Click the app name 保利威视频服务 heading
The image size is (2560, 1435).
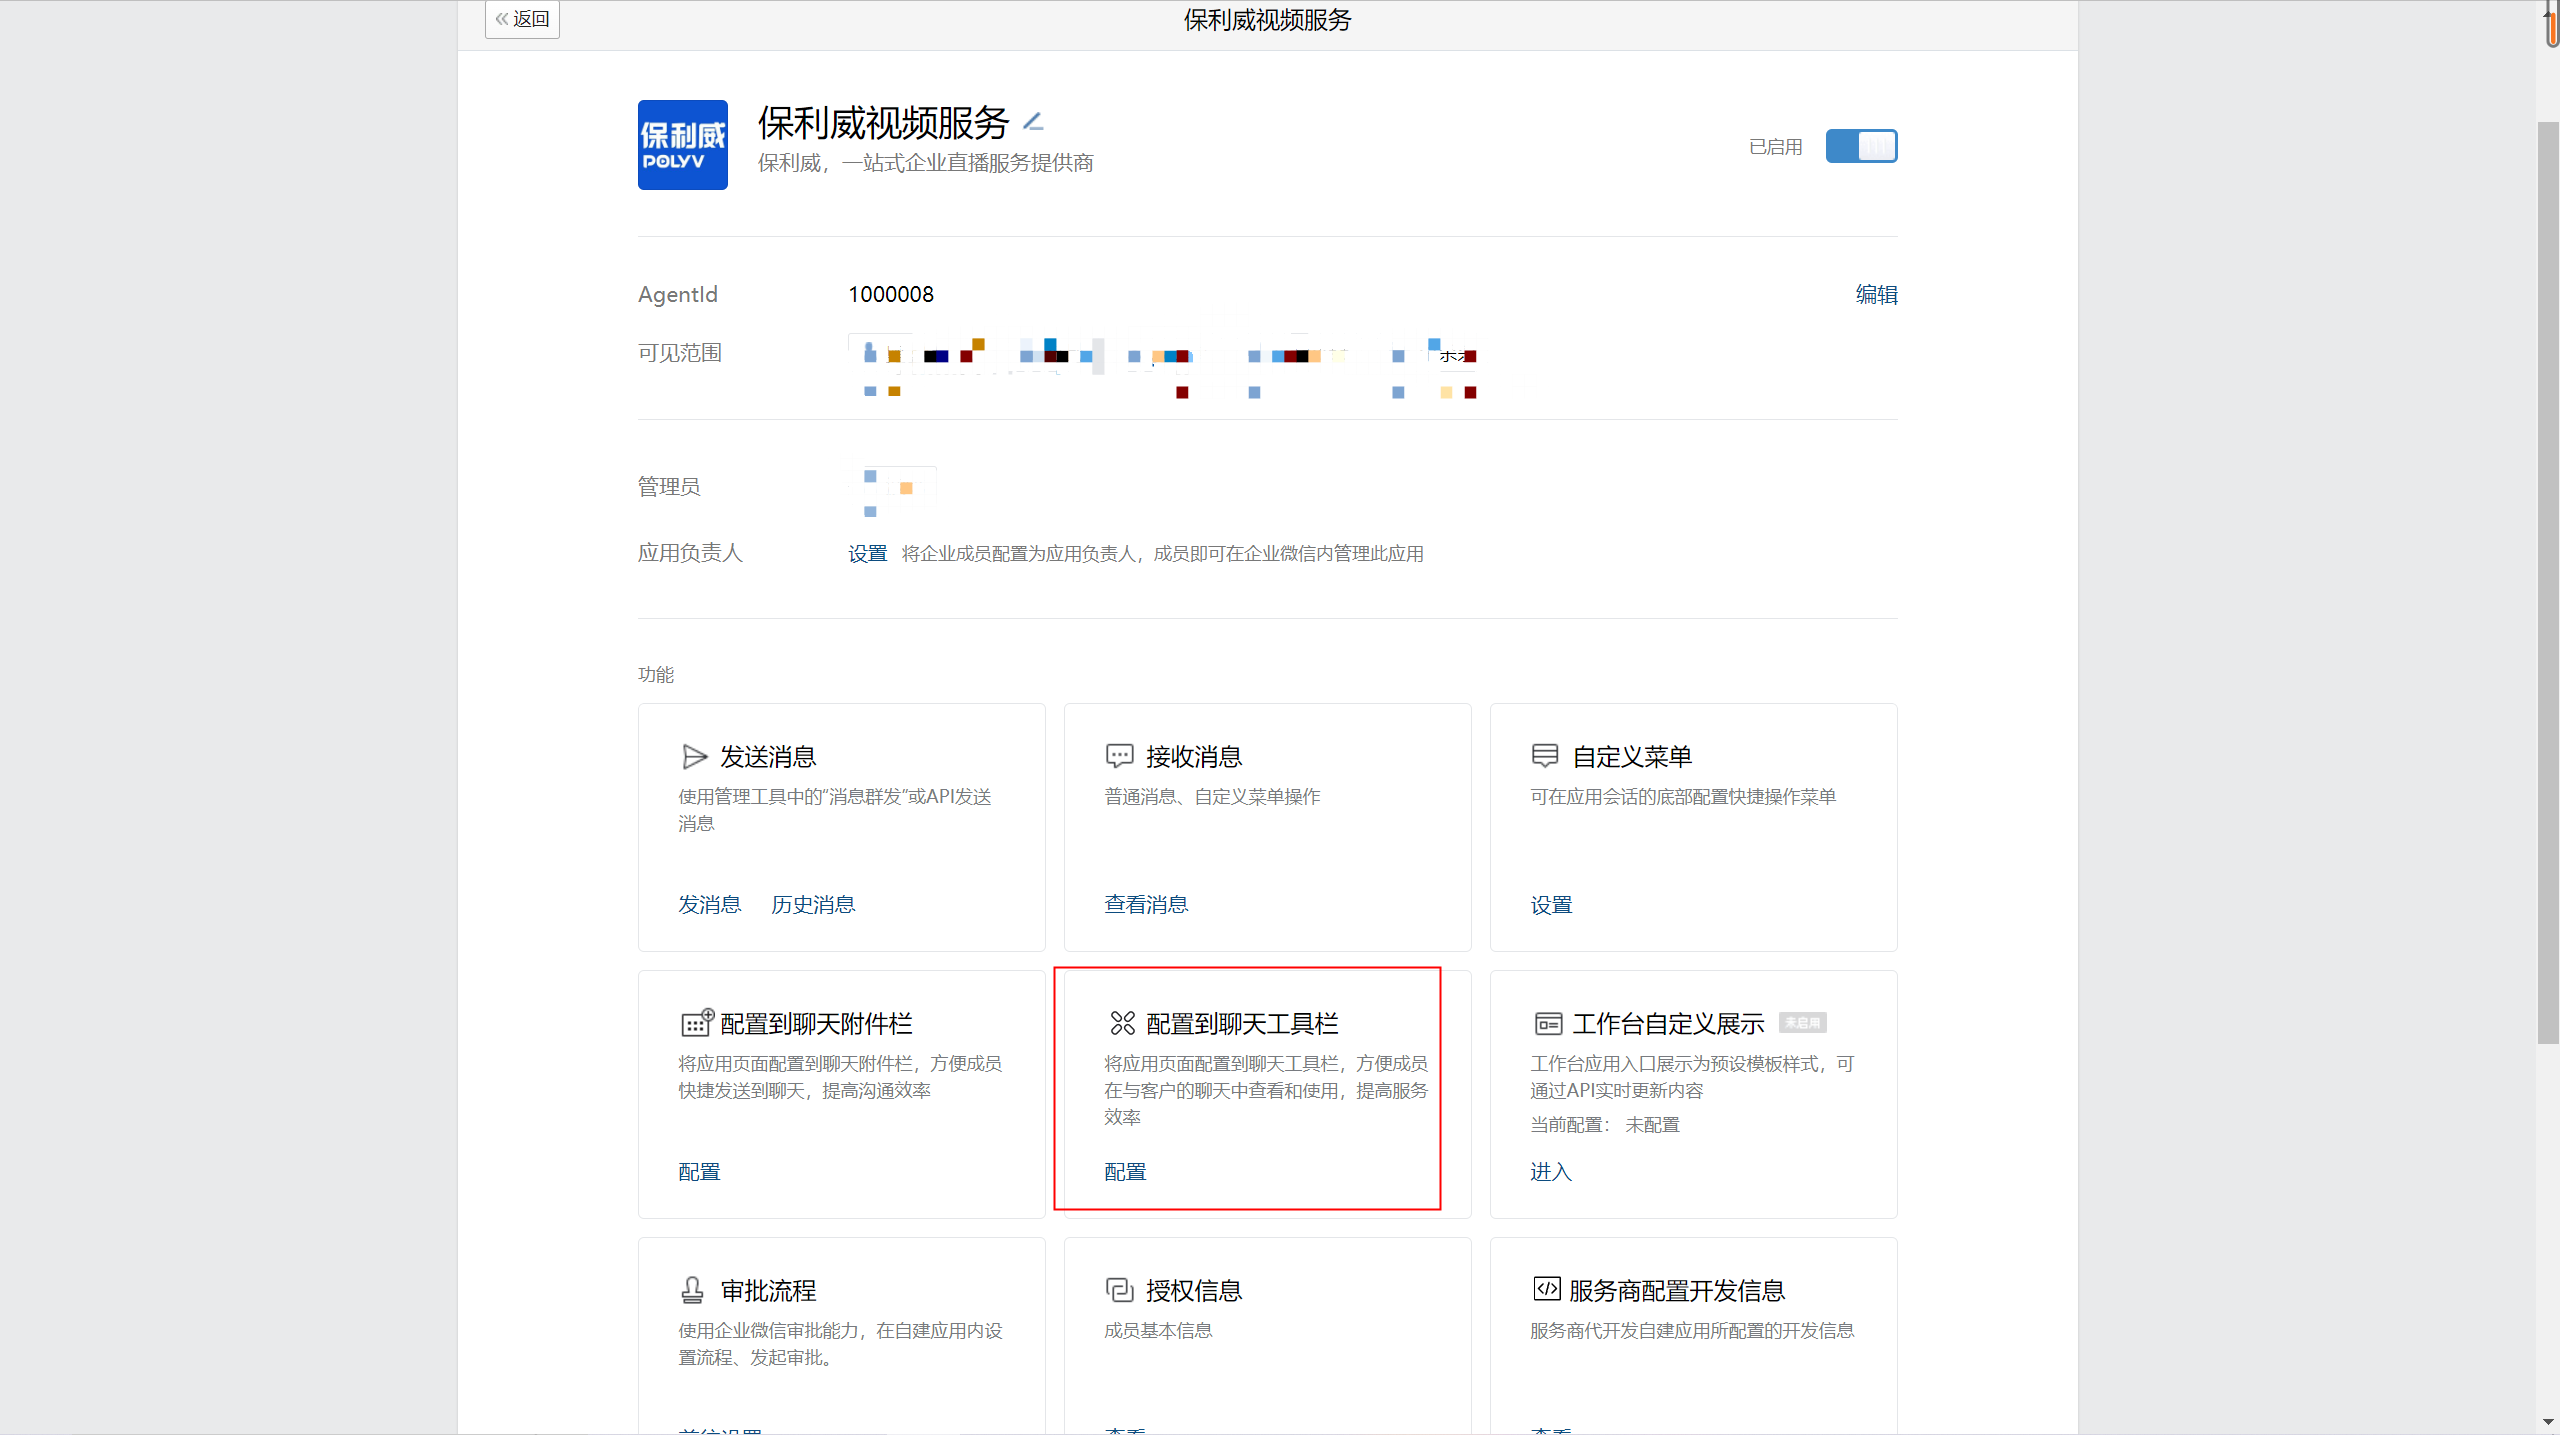[x=884, y=123]
